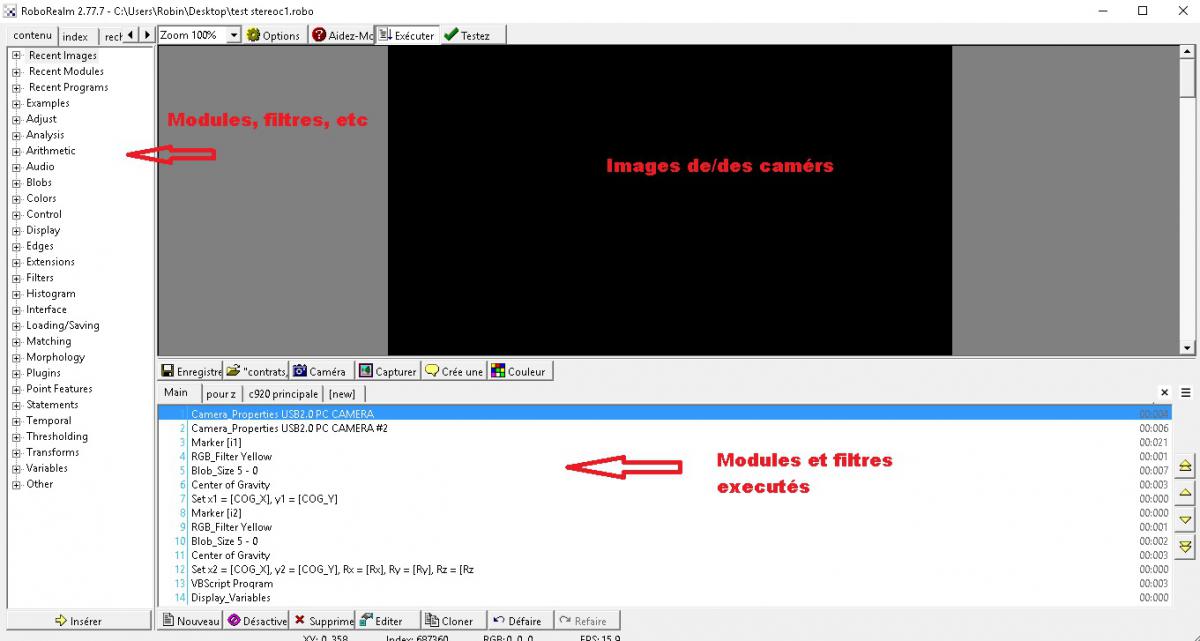
Task: Duplicate module with Cloner button
Action: coord(454,620)
